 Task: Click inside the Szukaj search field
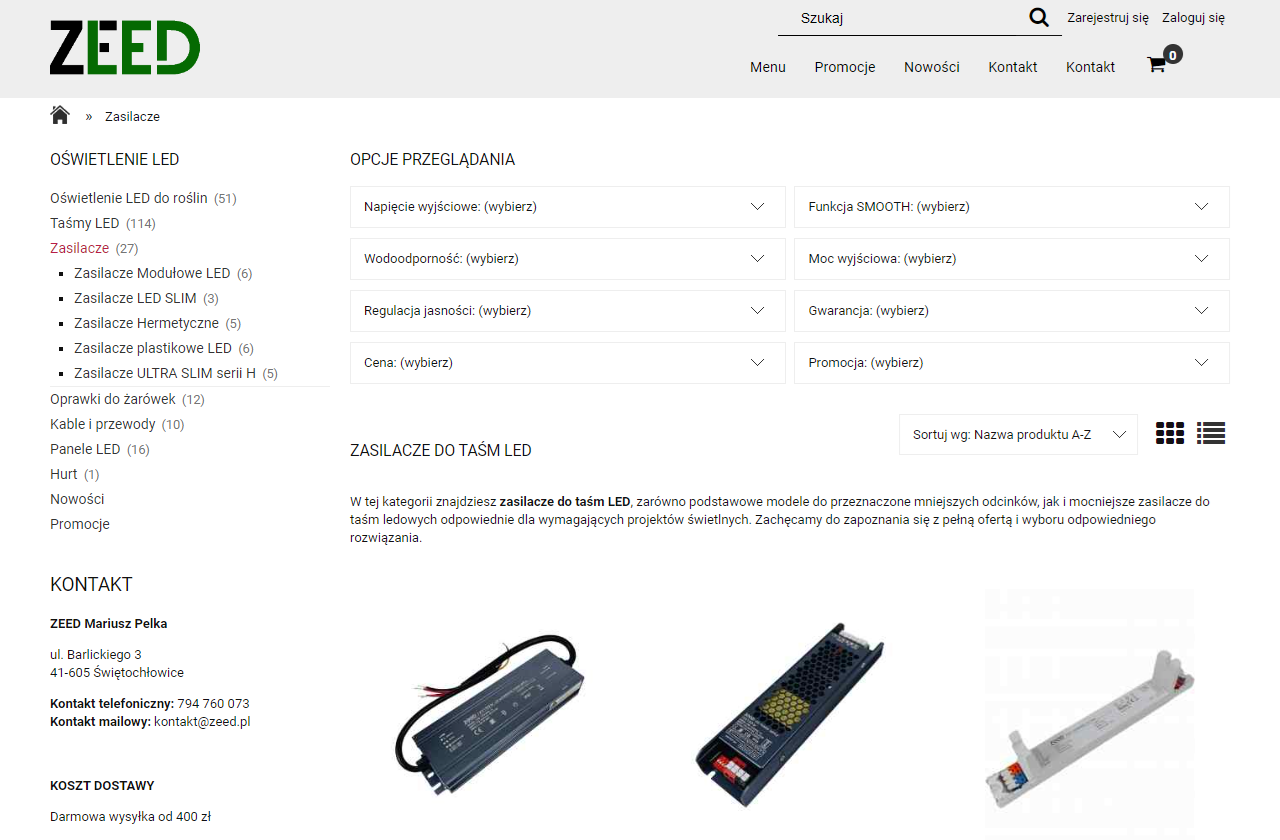900,17
